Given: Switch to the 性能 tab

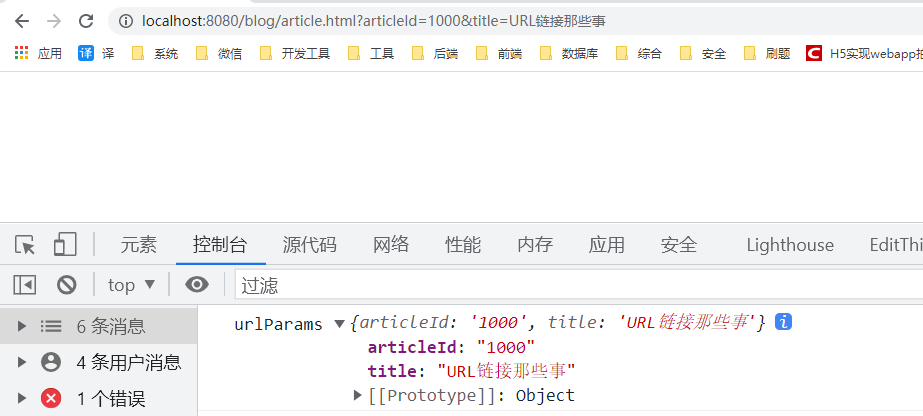Looking at the screenshot, I should click(x=463, y=244).
